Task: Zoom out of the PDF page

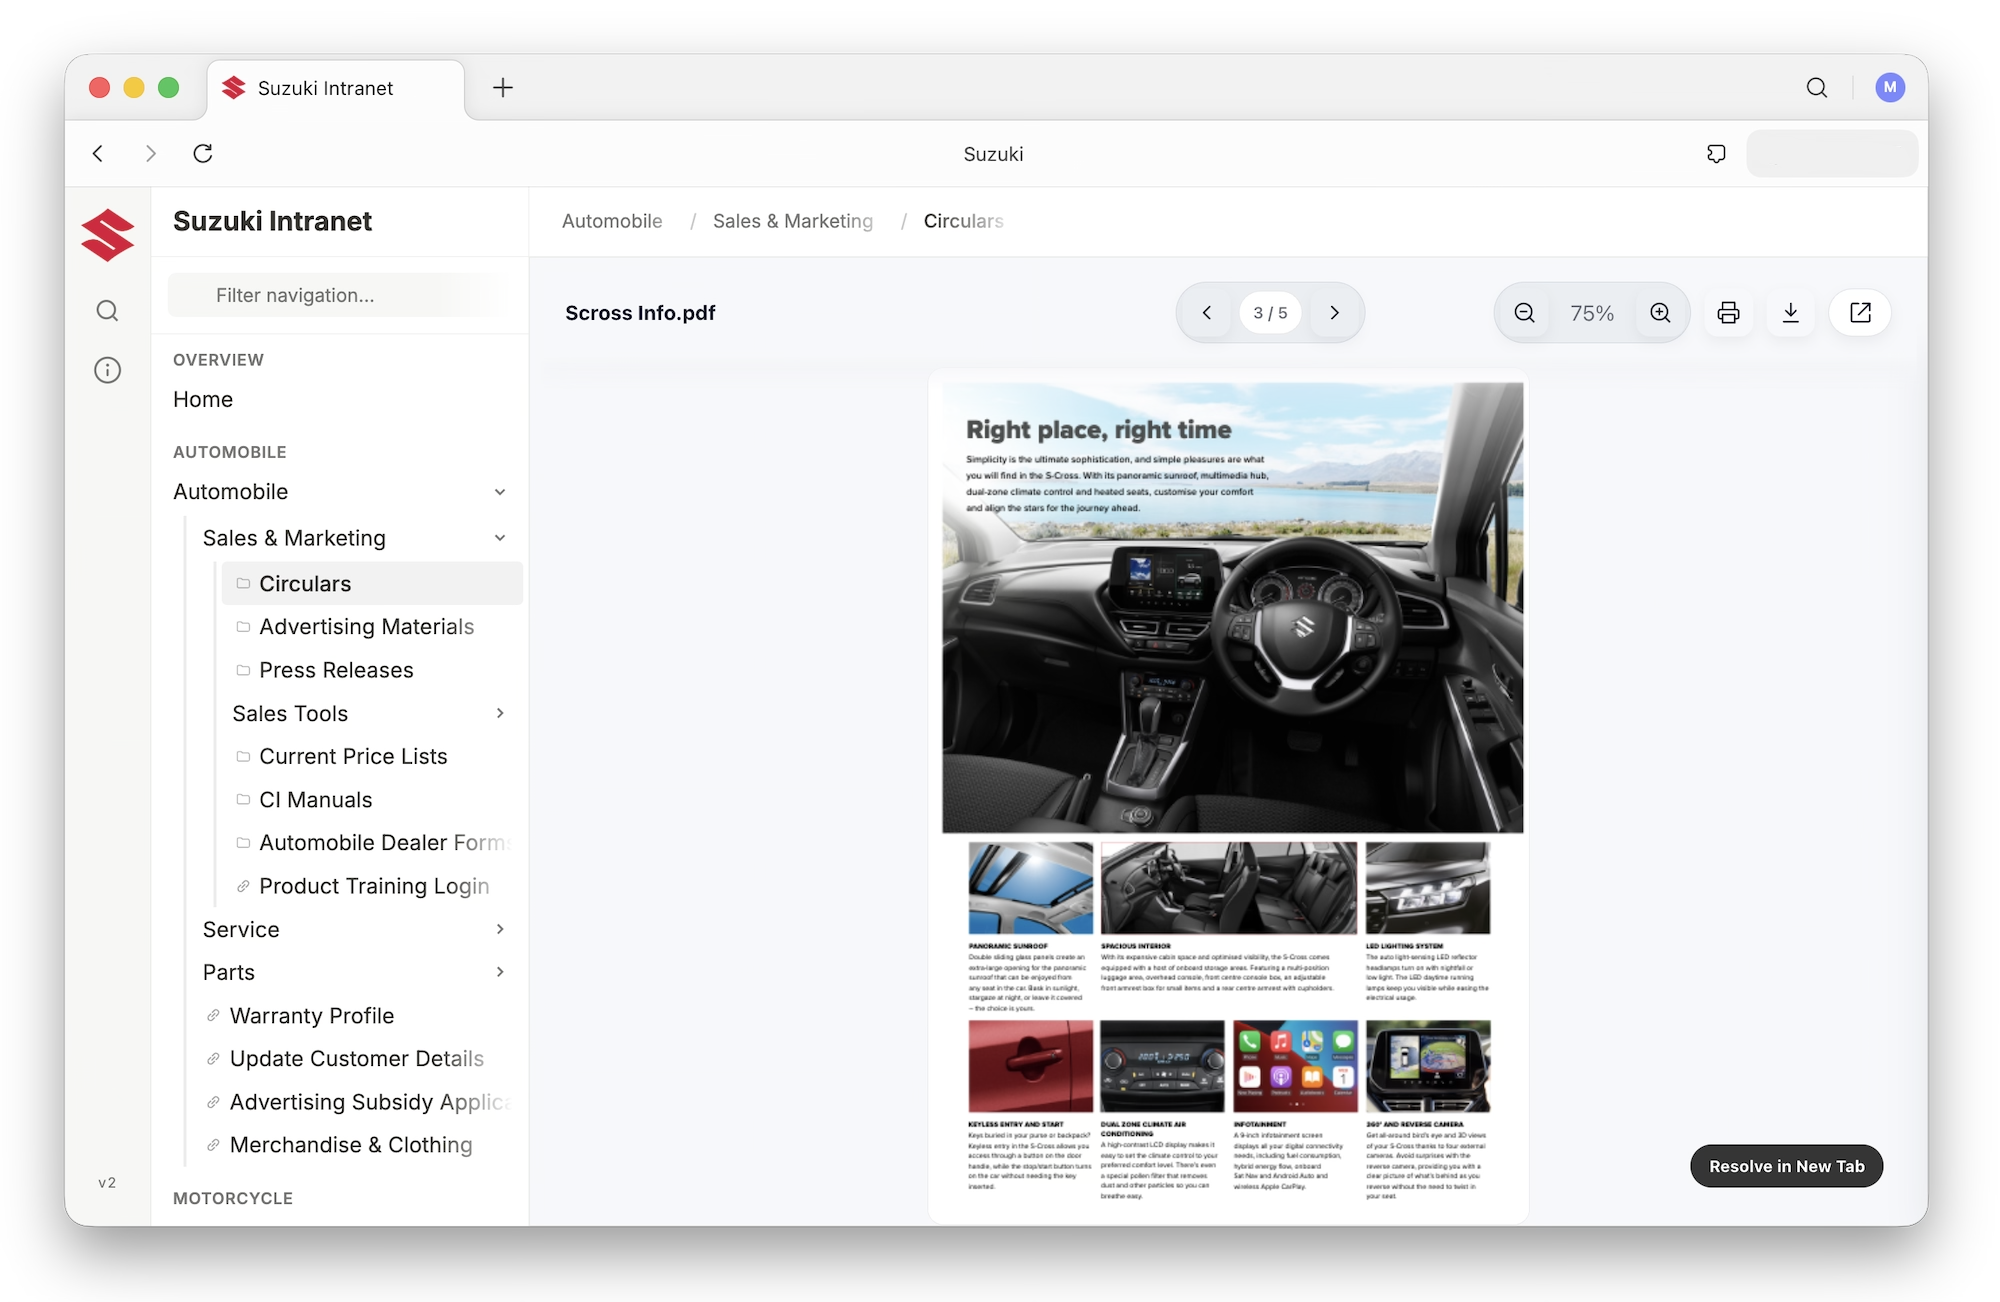Action: click(1522, 312)
